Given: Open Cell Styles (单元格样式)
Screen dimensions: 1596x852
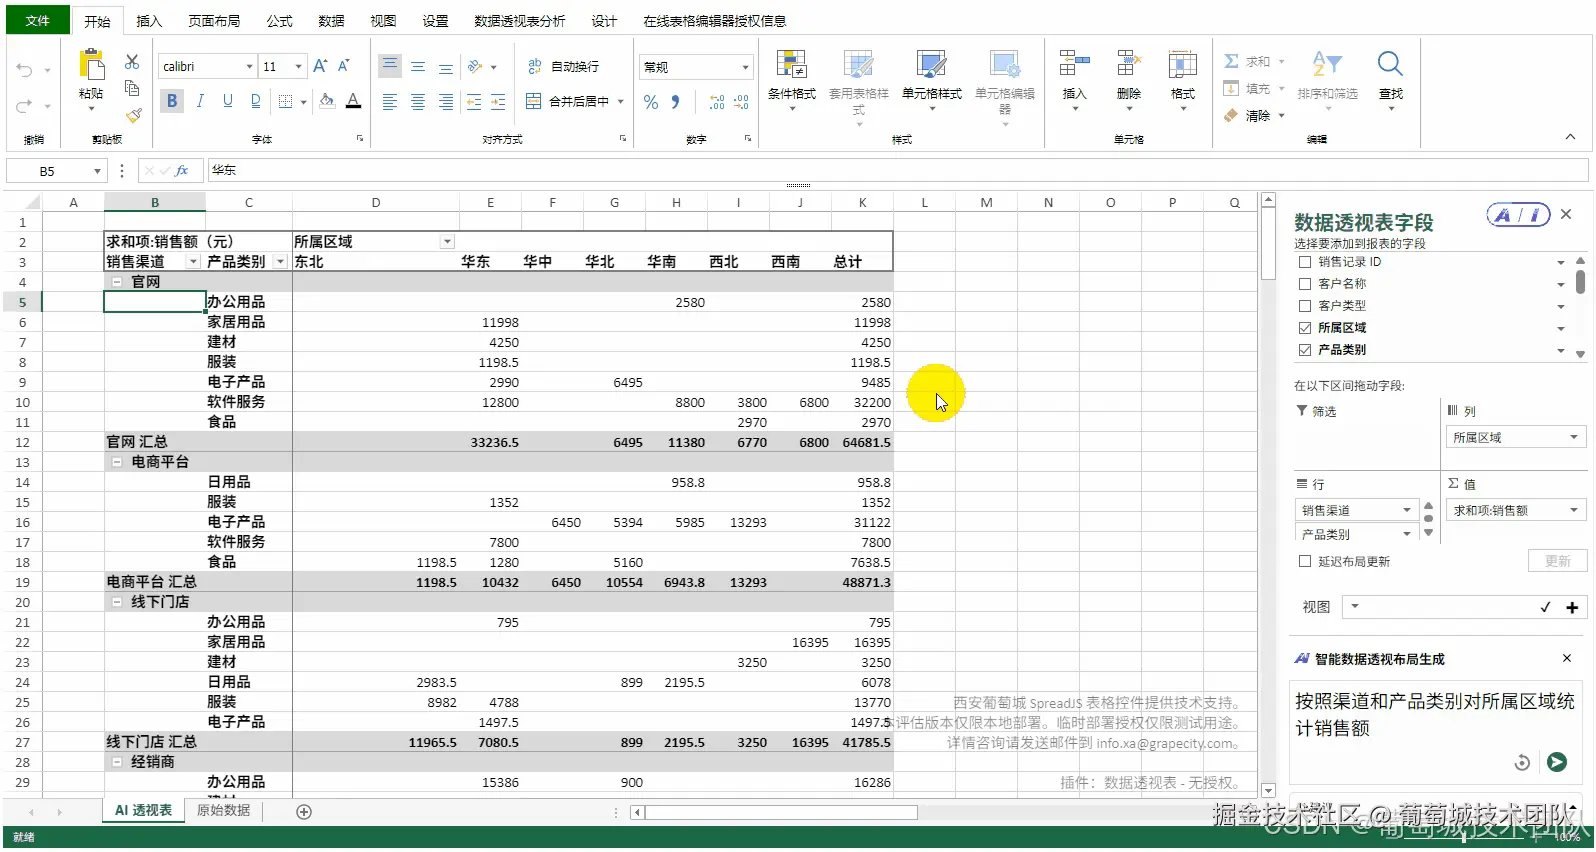Looking at the screenshot, I should [932, 78].
